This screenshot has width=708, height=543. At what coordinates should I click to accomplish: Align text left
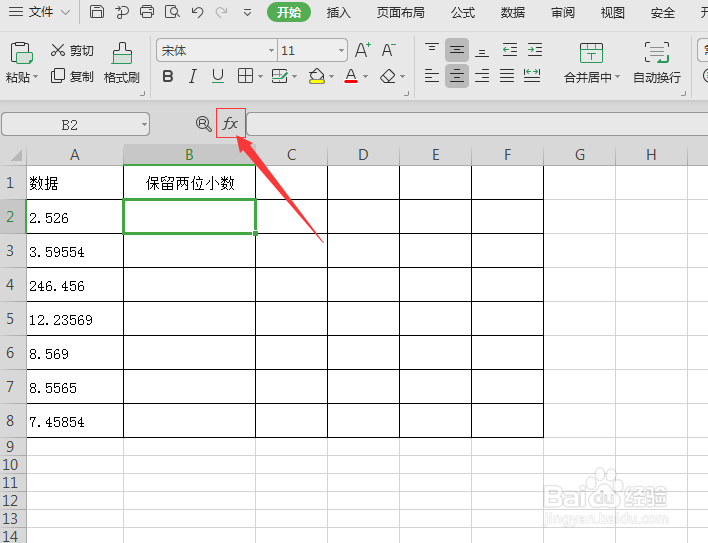432,76
